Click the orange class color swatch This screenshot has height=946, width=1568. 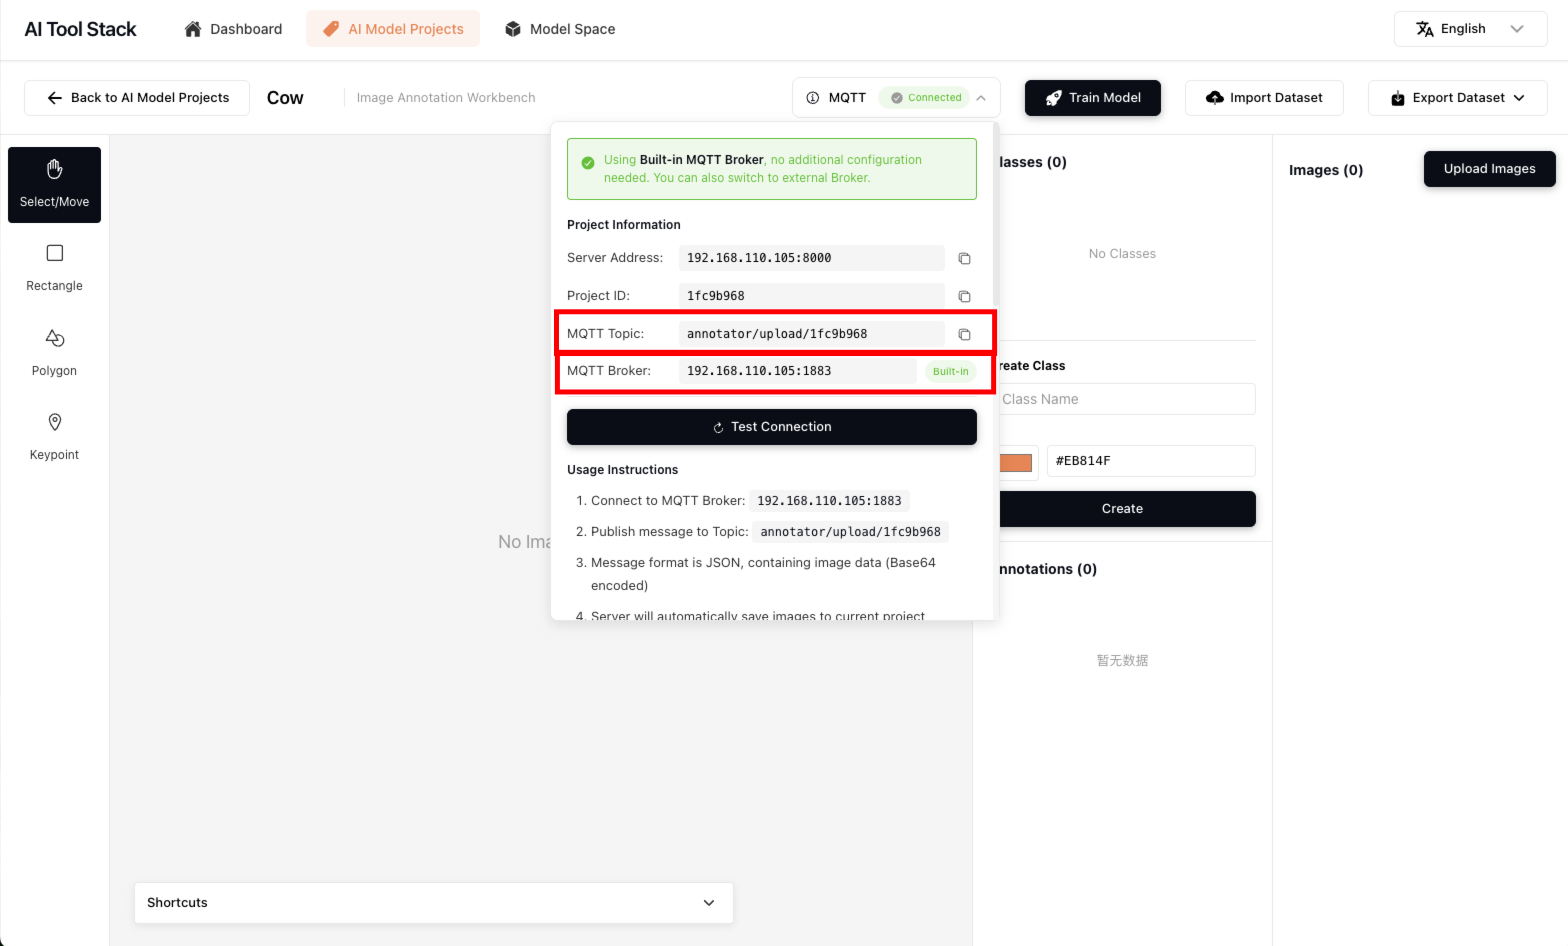[x=1016, y=462]
